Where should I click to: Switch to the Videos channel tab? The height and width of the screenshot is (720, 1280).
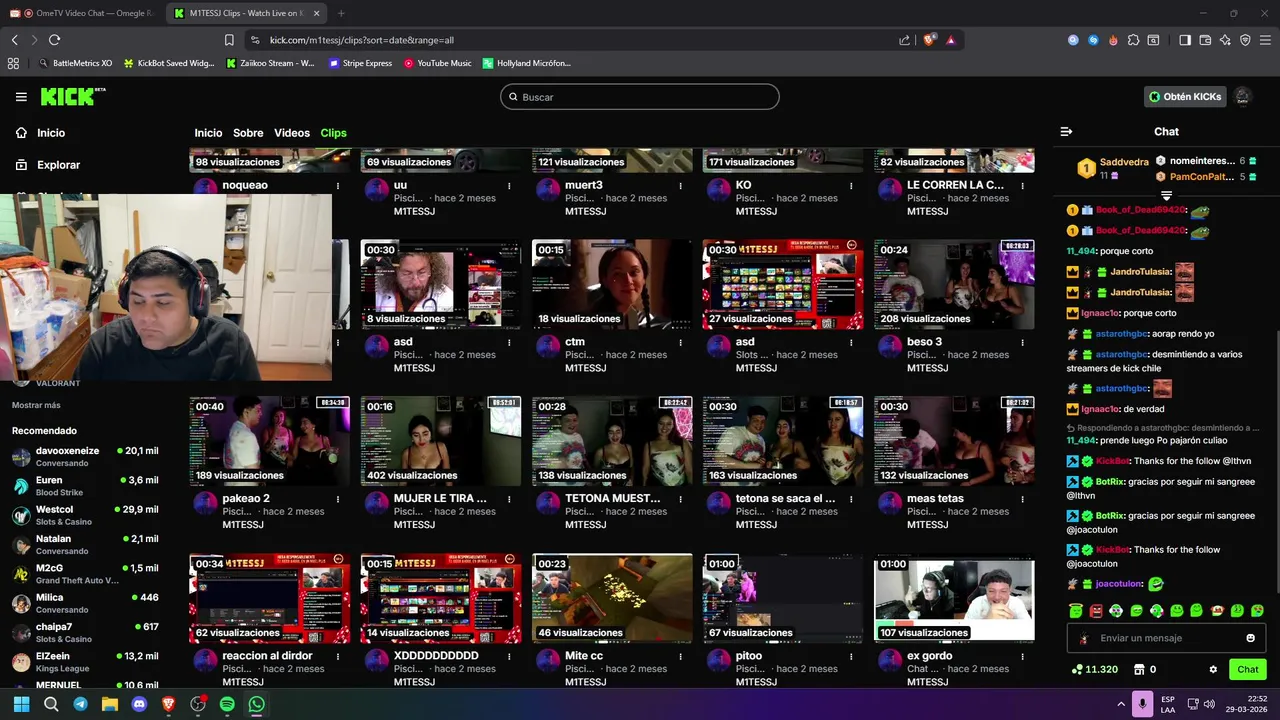click(292, 133)
